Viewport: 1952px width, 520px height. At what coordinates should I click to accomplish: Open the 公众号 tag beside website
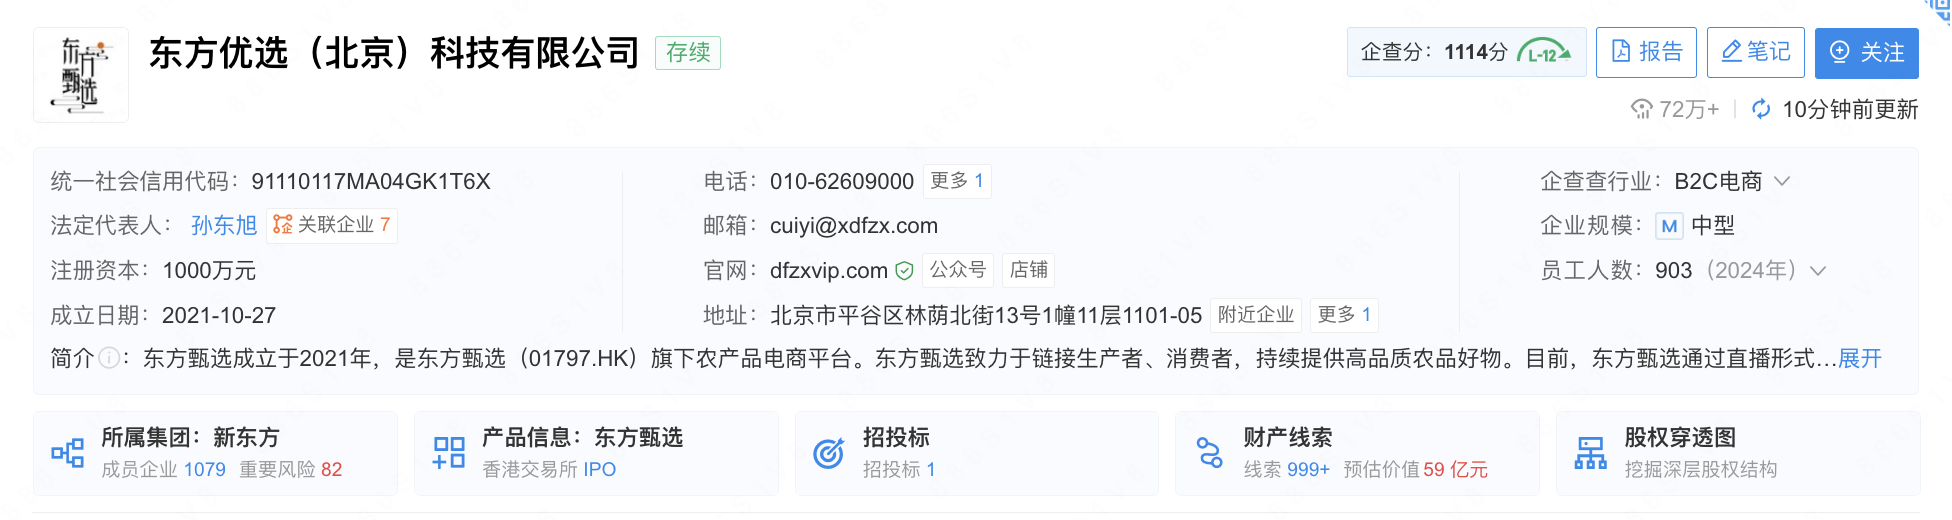click(x=957, y=270)
